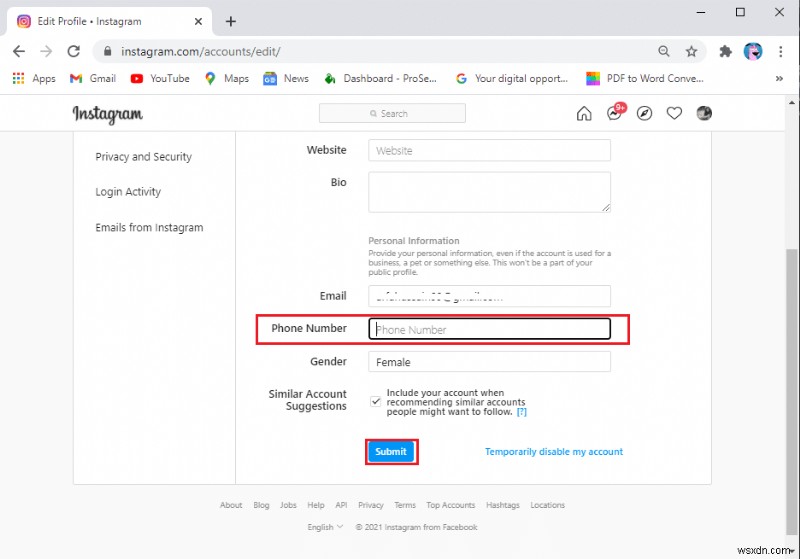Toggle Similar Account Suggestions checkbox
Screen dimensions: 800x559
click(x=376, y=401)
